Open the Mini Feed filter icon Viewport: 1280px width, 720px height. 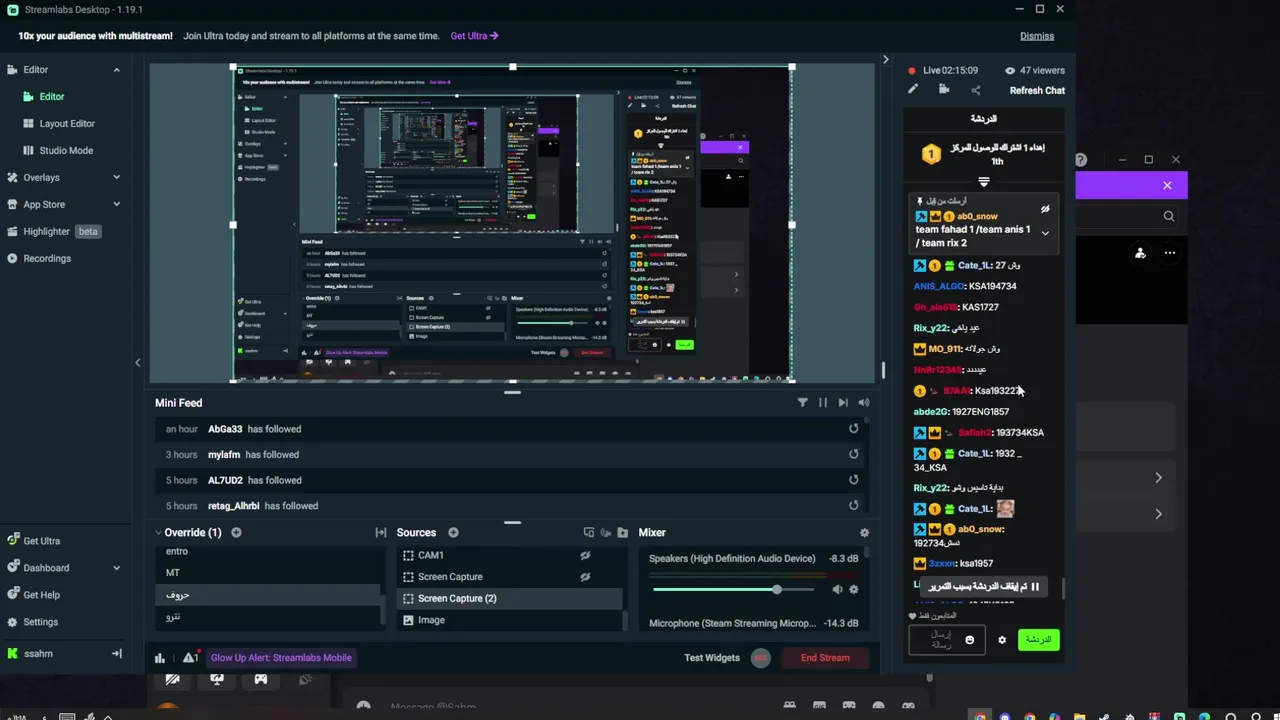click(x=802, y=403)
